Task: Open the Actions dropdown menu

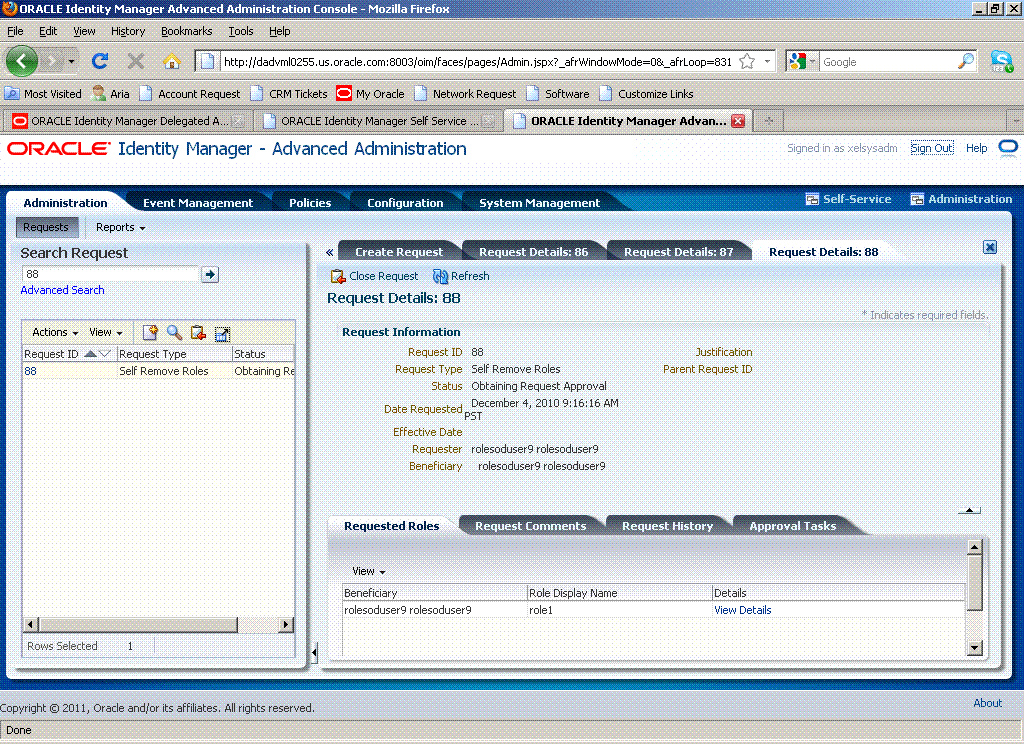Action: (x=54, y=331)
